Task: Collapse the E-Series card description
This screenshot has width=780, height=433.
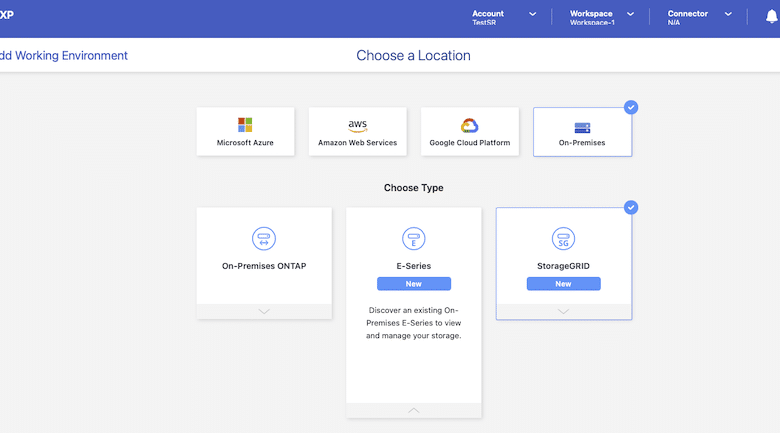Action: click(x=413, y=411)
